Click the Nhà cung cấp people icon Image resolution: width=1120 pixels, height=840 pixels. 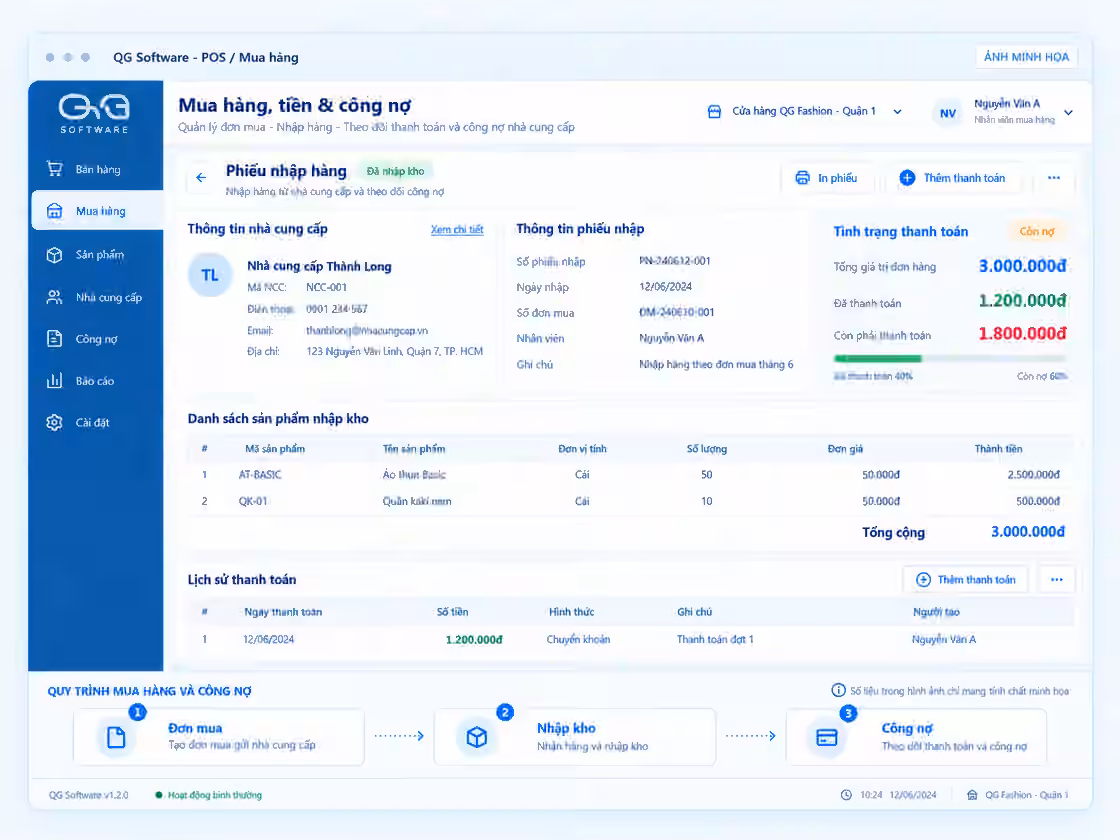[x=54, y=297]
